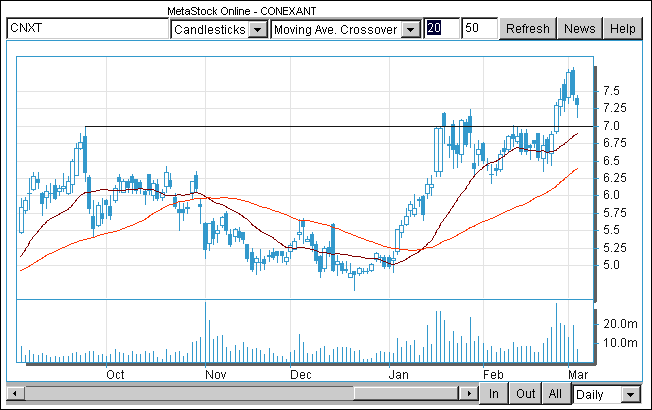Click the 10.0m volume axis label
The image size is (652, 410).
[x=620, y=343]
